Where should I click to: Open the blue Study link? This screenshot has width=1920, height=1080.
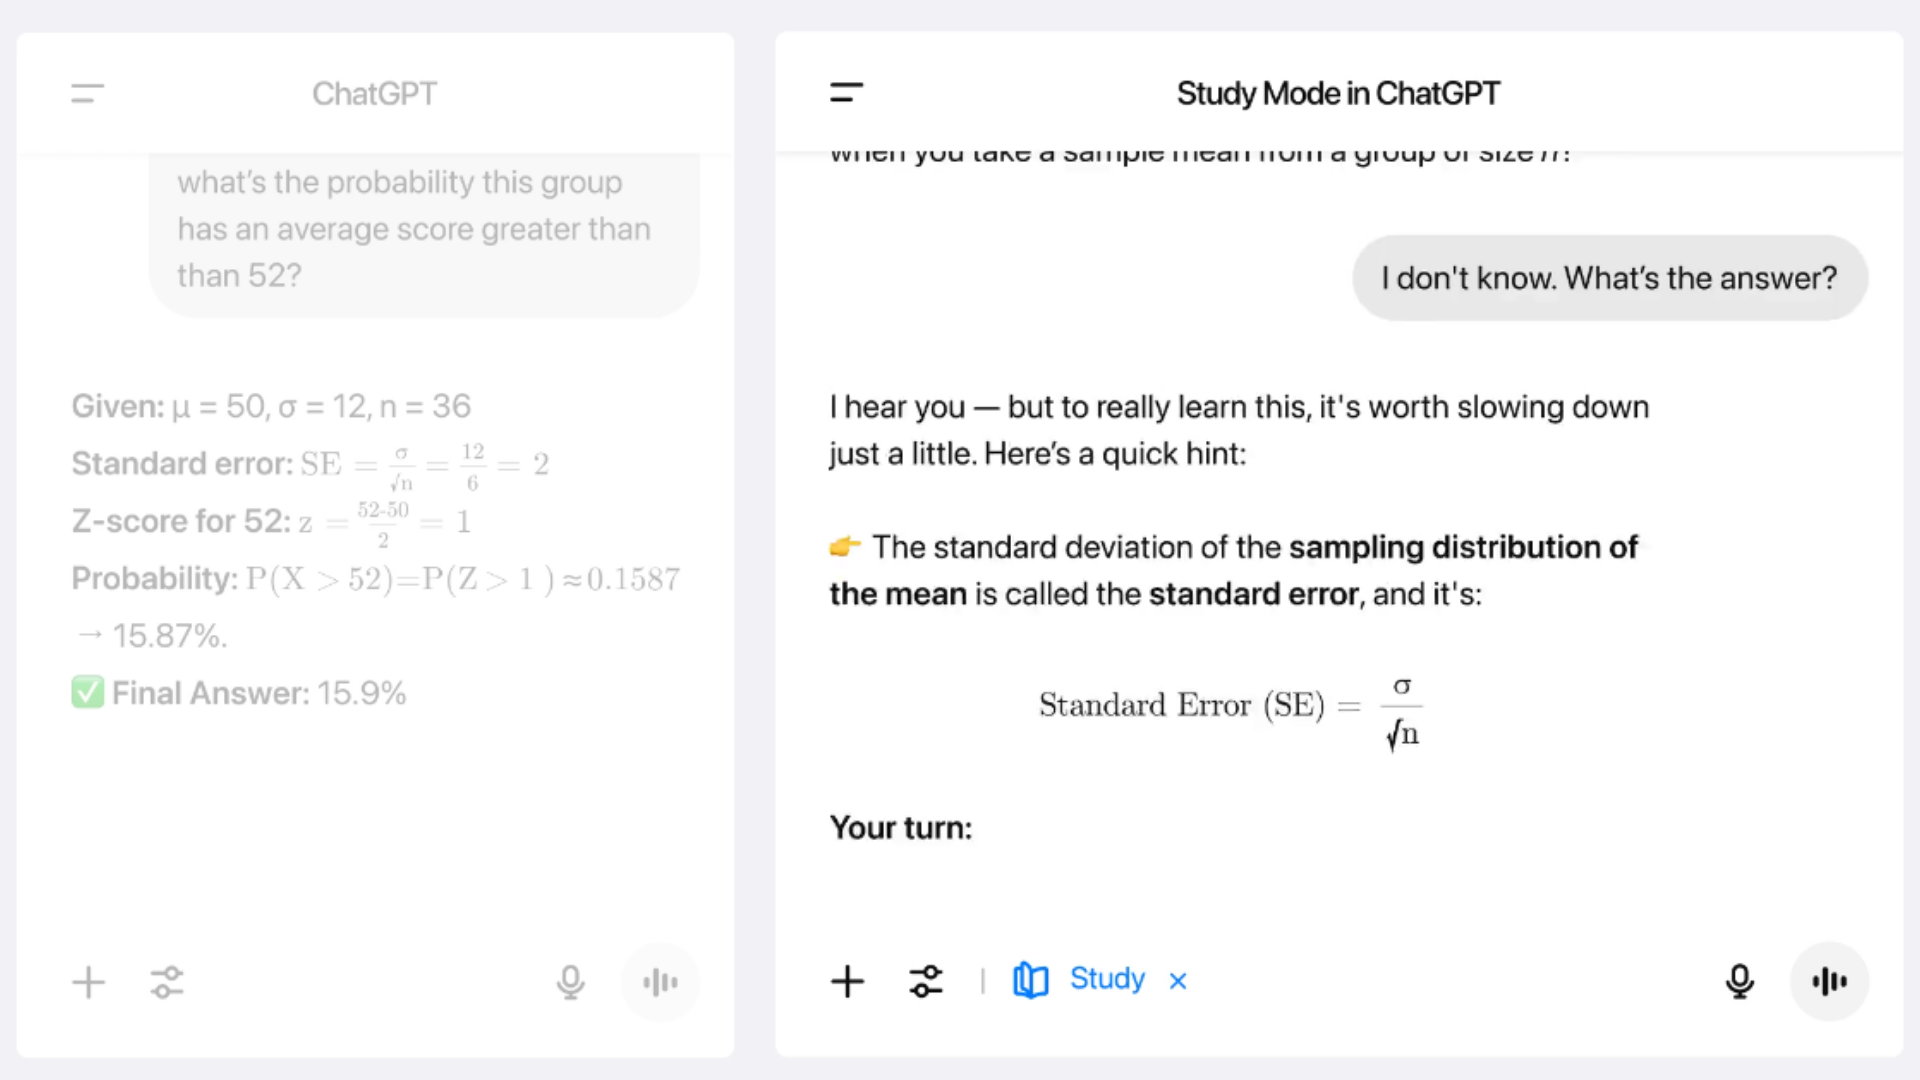click(x=1106, y=980)
